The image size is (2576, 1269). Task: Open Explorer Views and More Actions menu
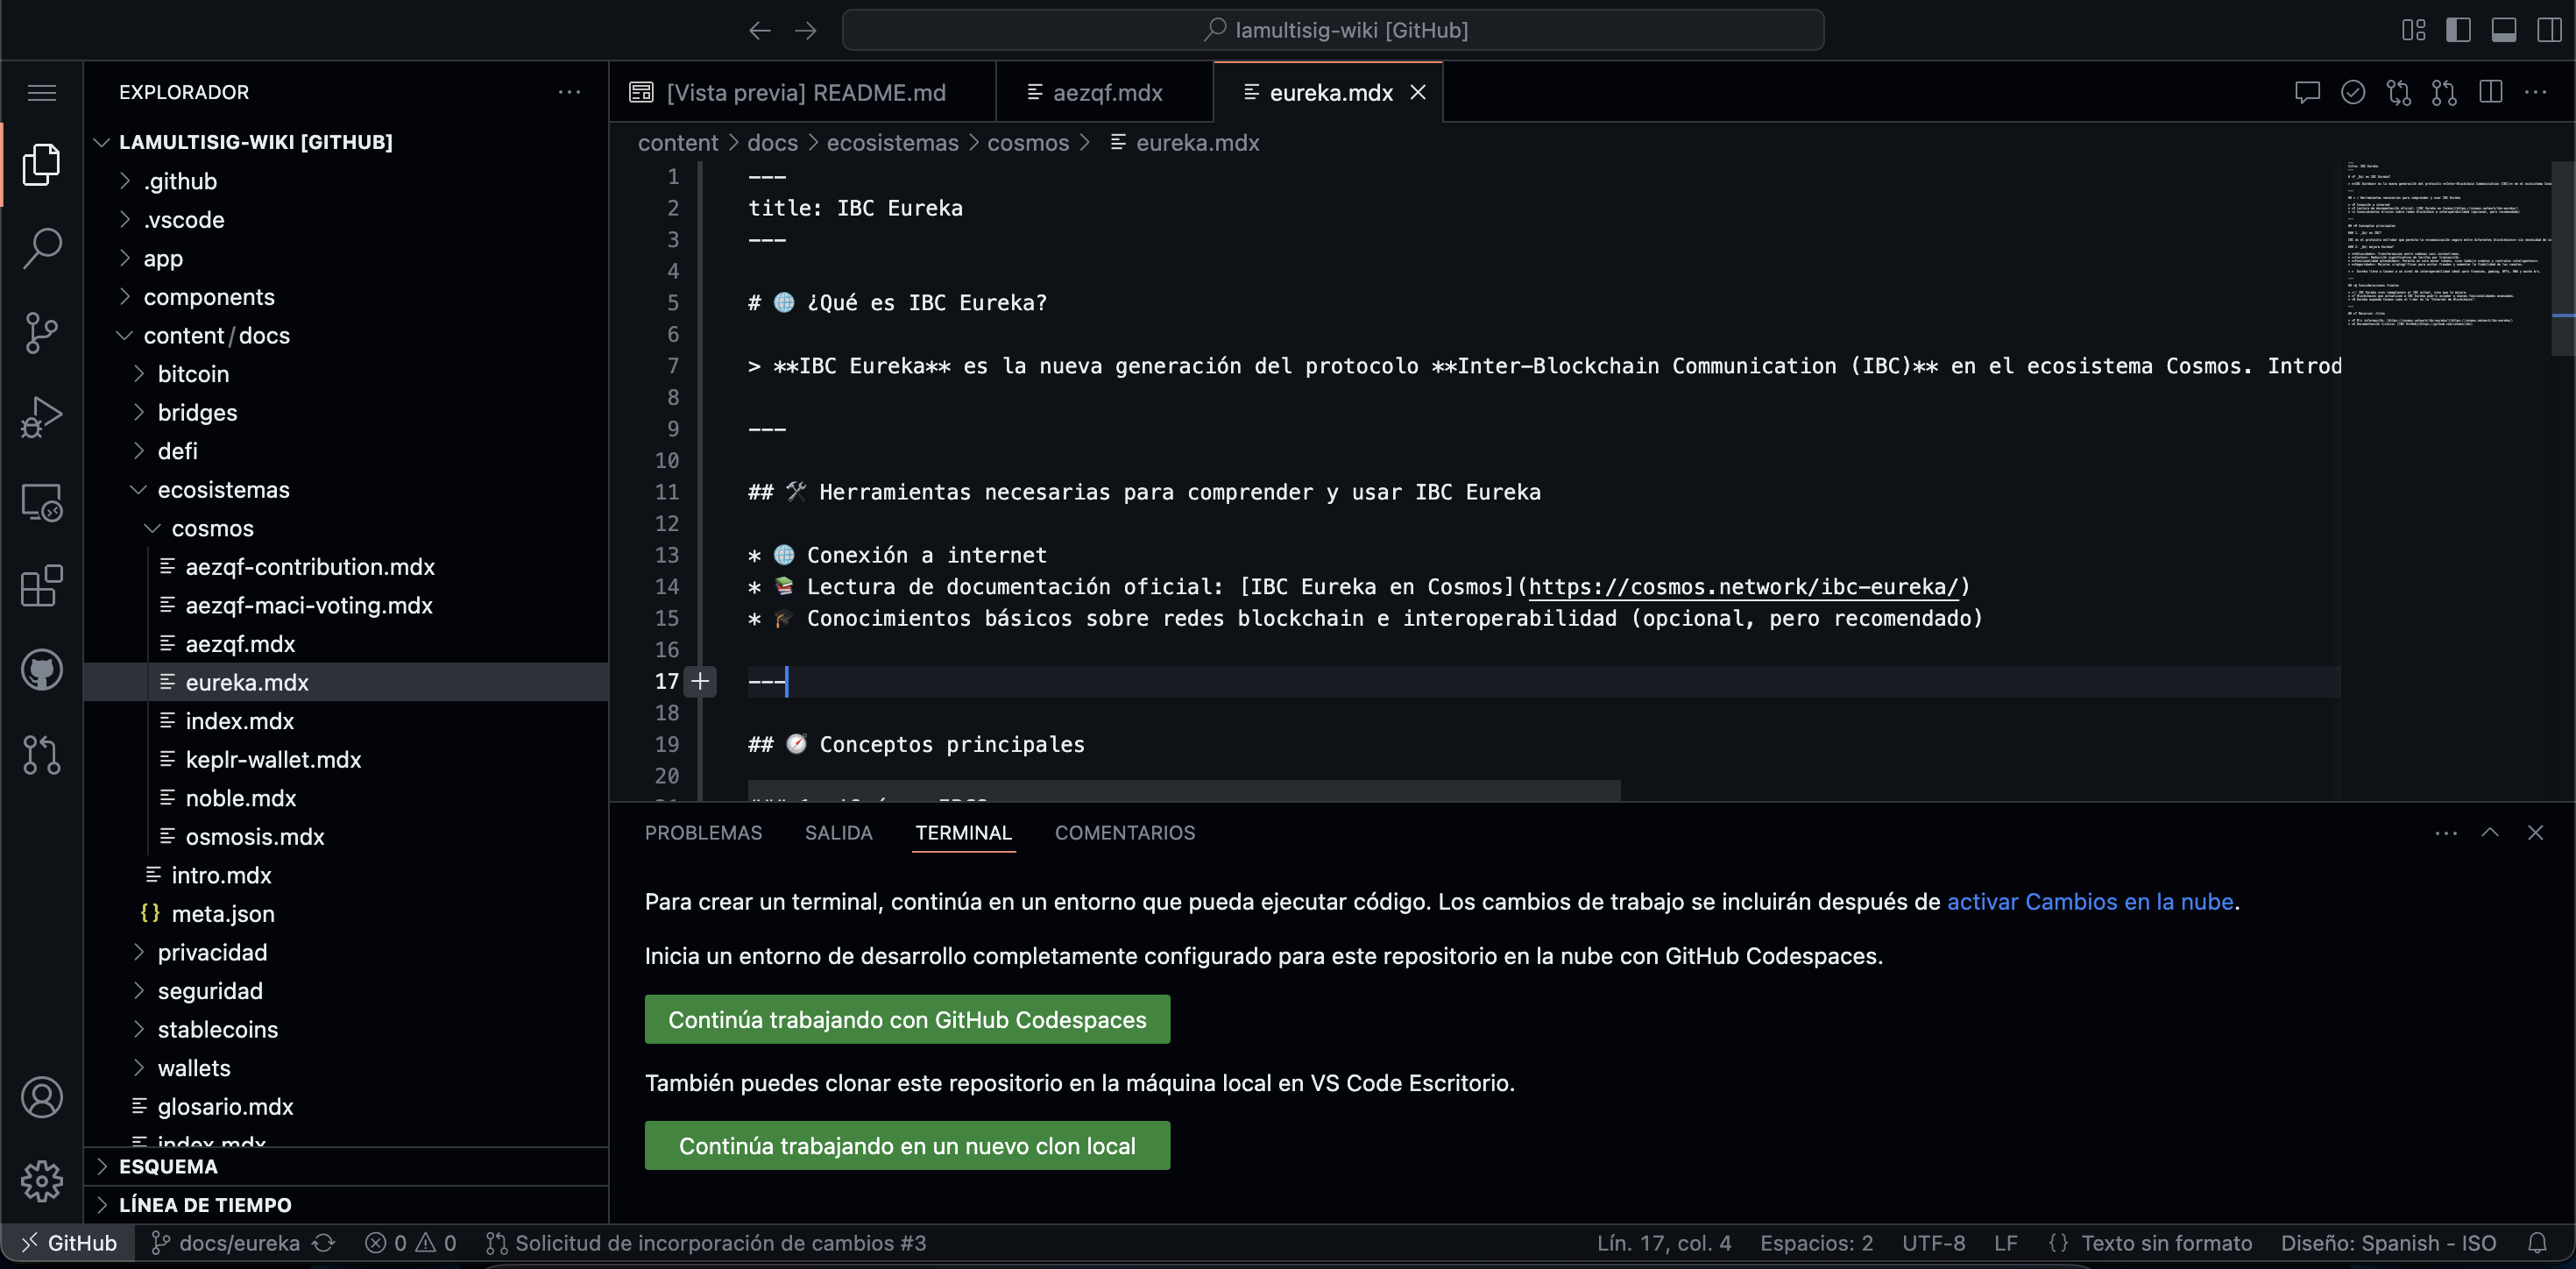tap(569, 92)
